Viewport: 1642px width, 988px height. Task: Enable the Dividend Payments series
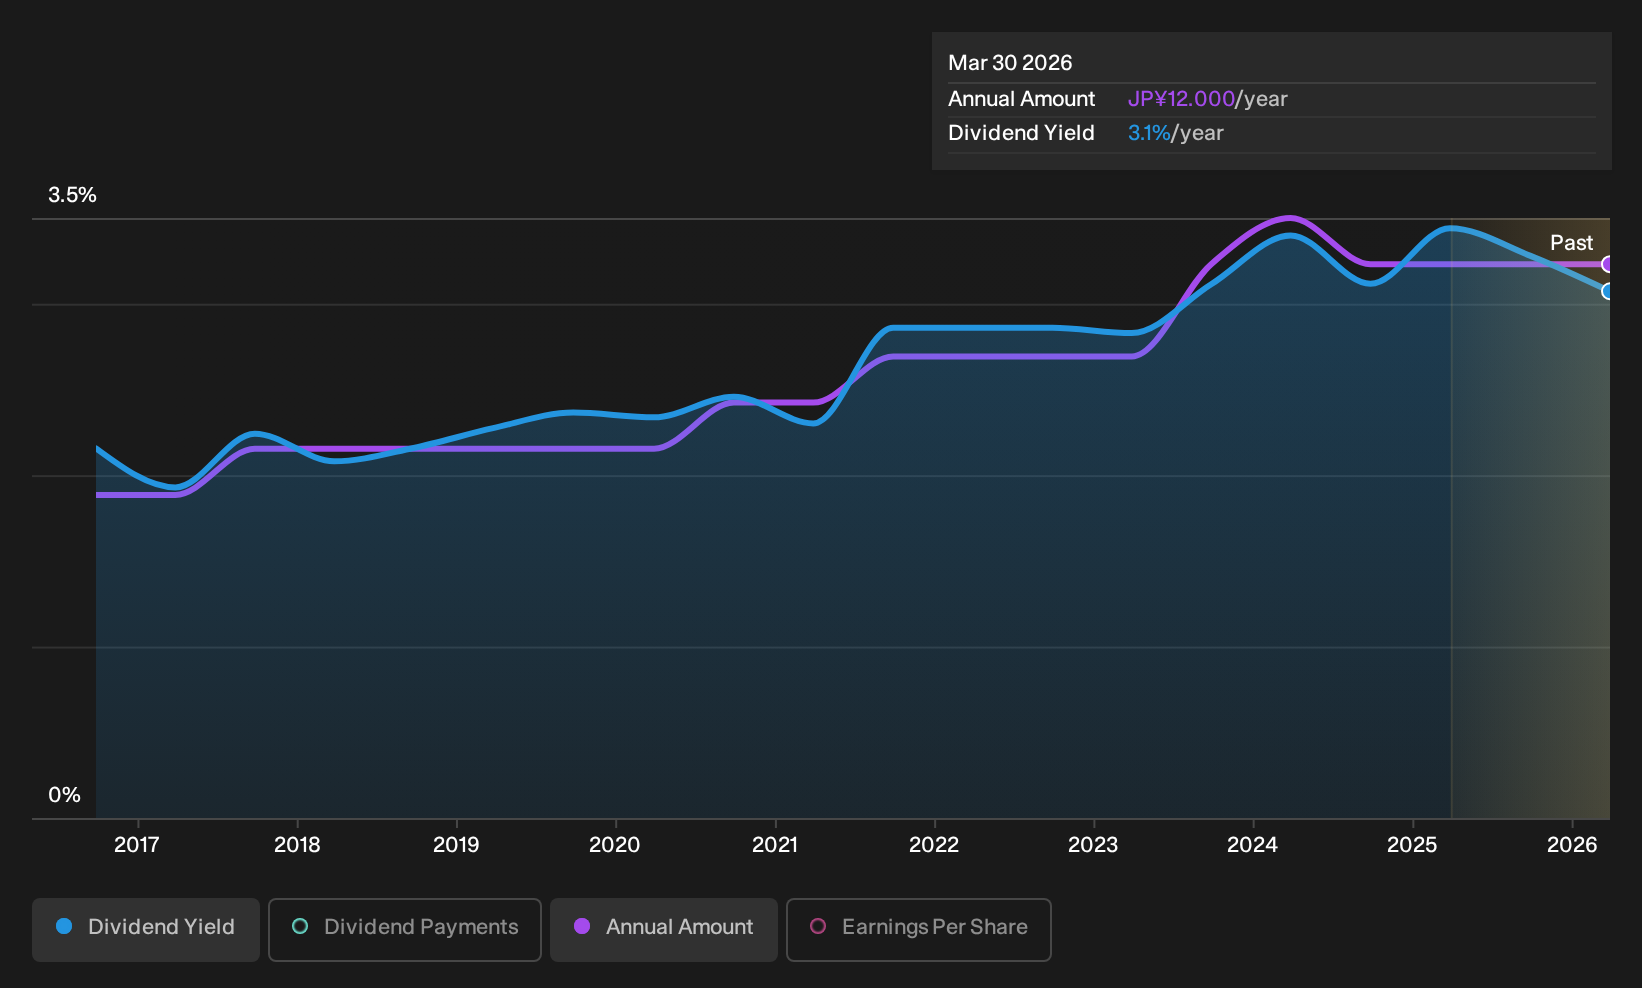pos(405,929)
